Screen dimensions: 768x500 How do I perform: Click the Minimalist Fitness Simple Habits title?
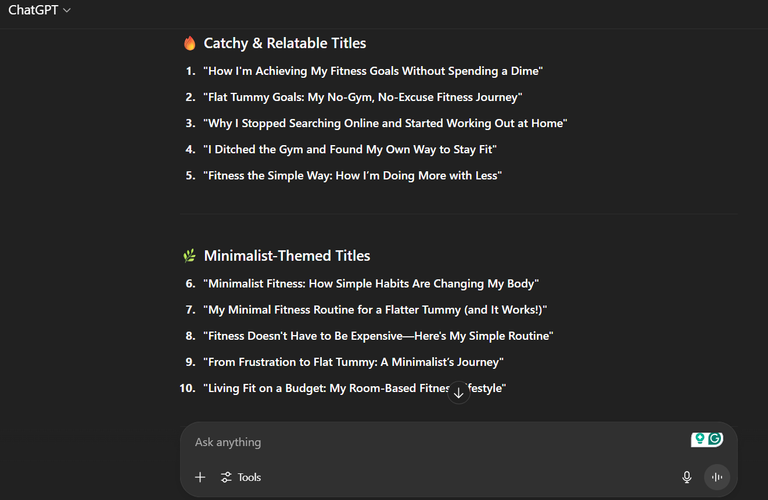click(371, 284)
